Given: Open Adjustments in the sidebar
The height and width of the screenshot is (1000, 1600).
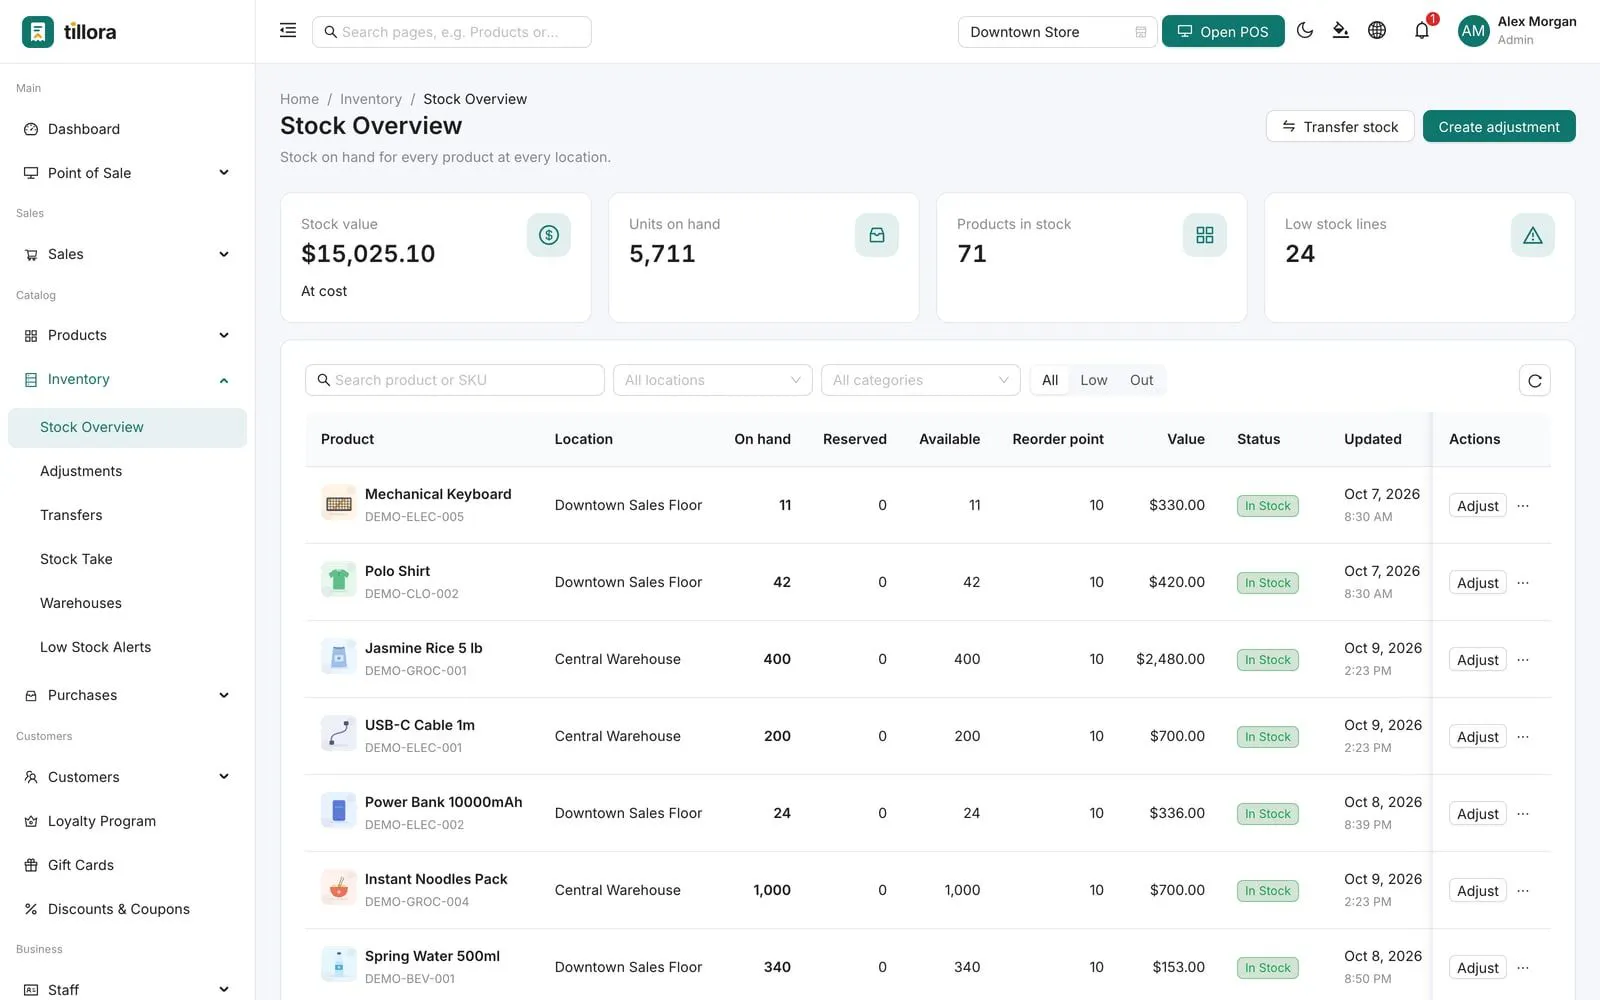Looking at the screenshot, I should 127,471.
